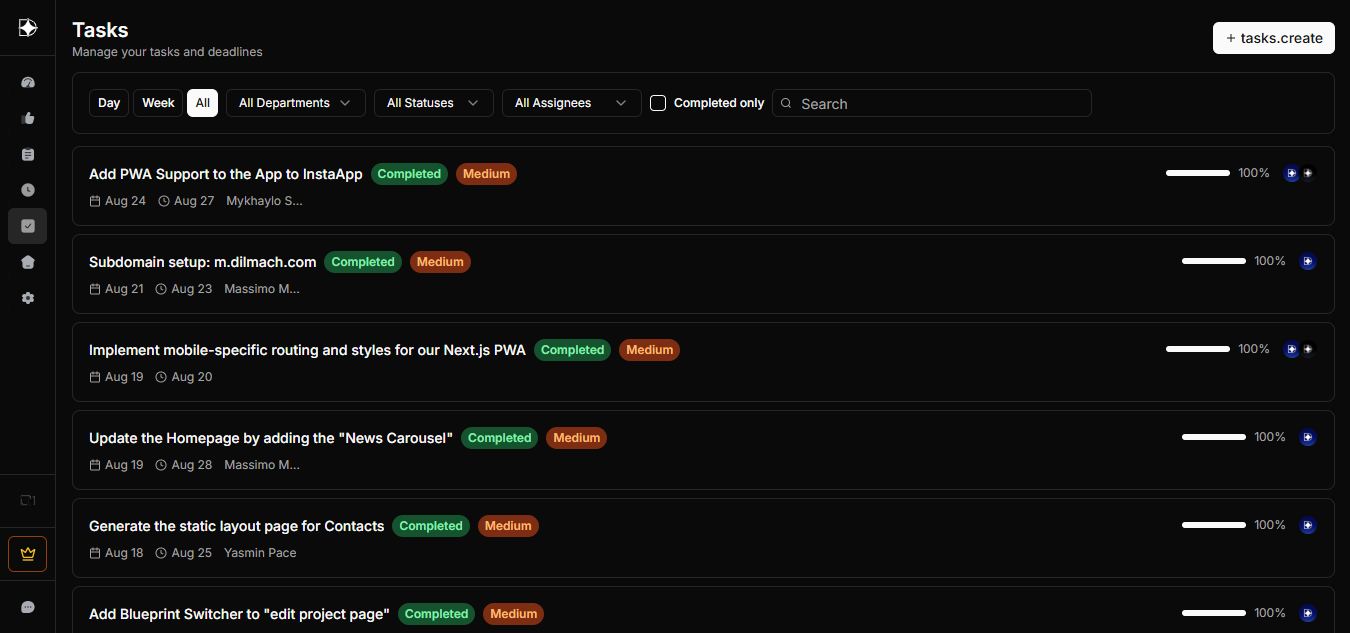The height and width of the screenshot is (633, 1350).
Task: Click 100% label on News Carousel task
Action: click(x=1270, y=437)
